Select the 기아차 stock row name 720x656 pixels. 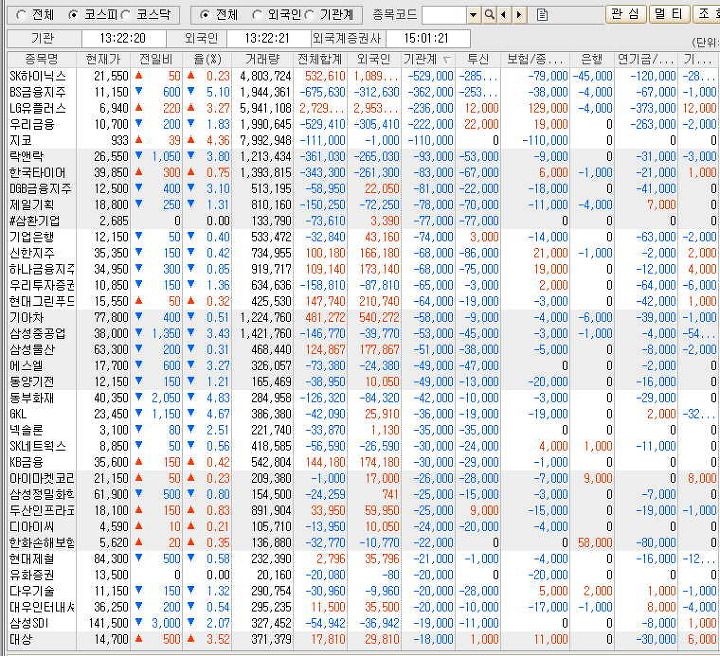[27, 317]
